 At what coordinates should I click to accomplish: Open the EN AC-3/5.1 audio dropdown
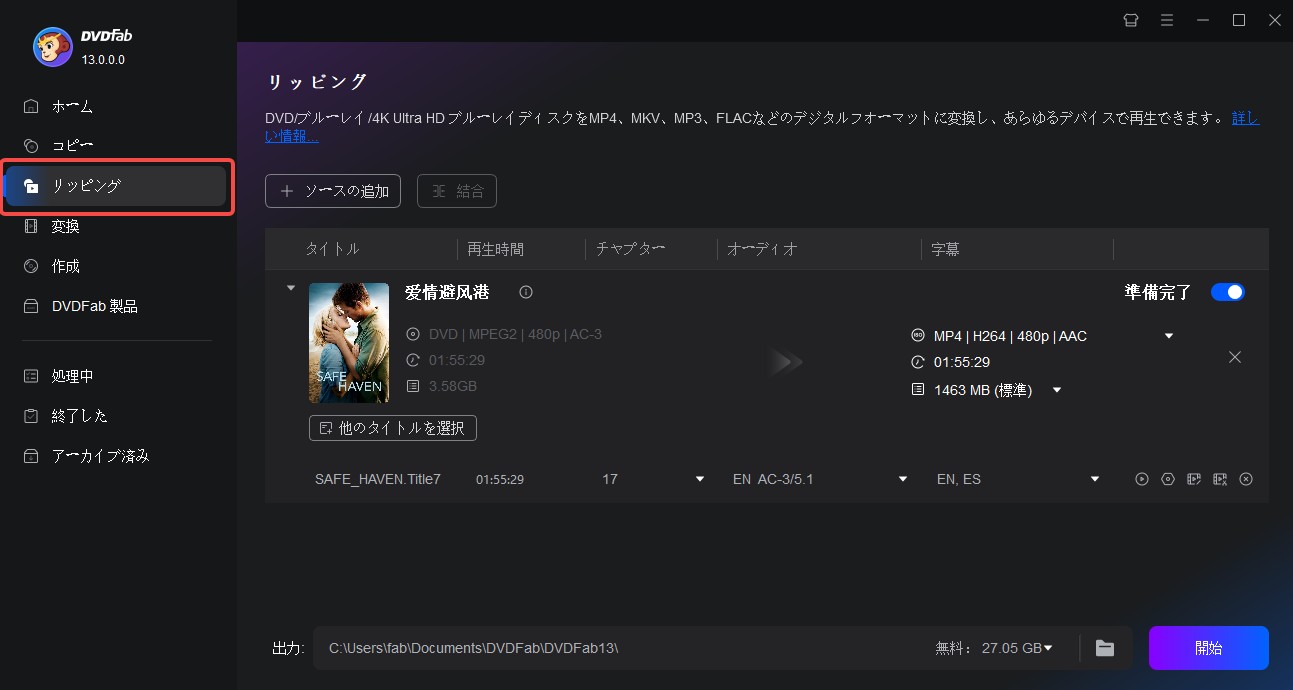click(902, 479)
